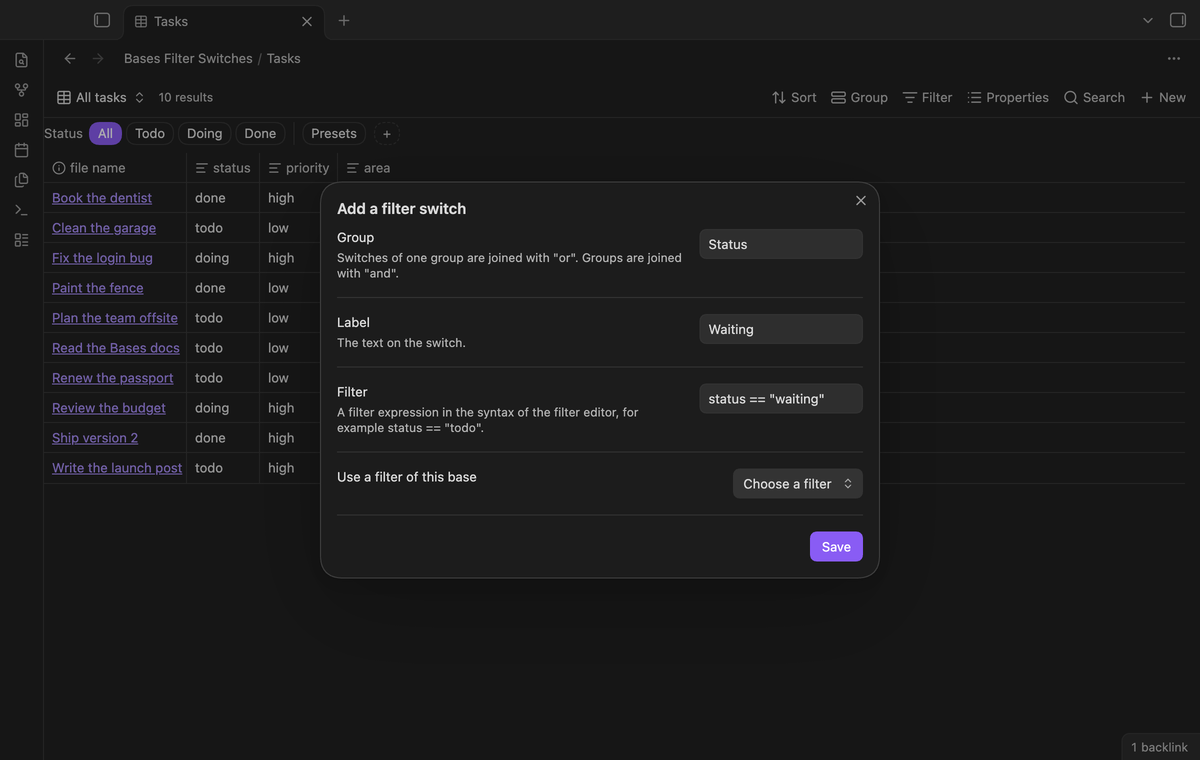Image resolution: width=1200 pixels, height=760 pixels.
Task: Open a new tab with plus icon
Action: [344, 20]
